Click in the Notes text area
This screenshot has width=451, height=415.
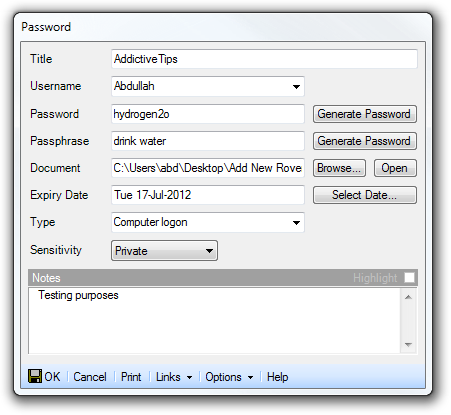pyautogui.click(x=215, y=320)
